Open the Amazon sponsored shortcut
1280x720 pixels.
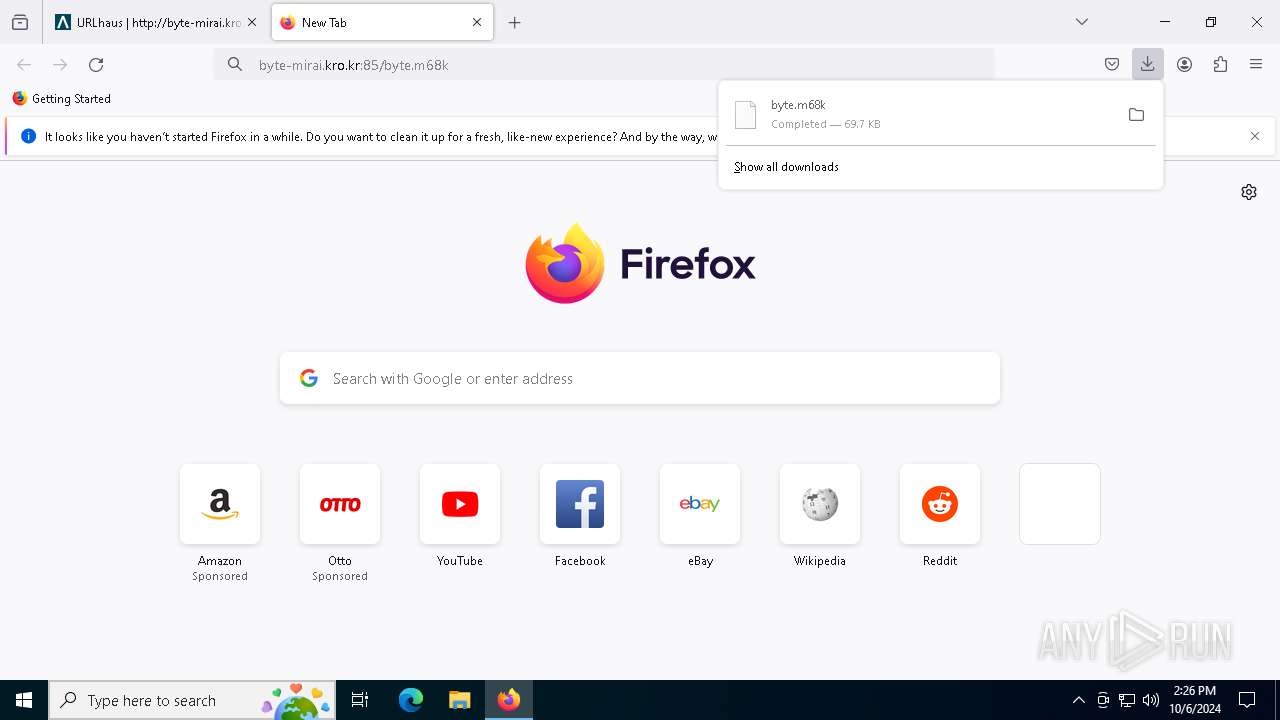(220, 504)
